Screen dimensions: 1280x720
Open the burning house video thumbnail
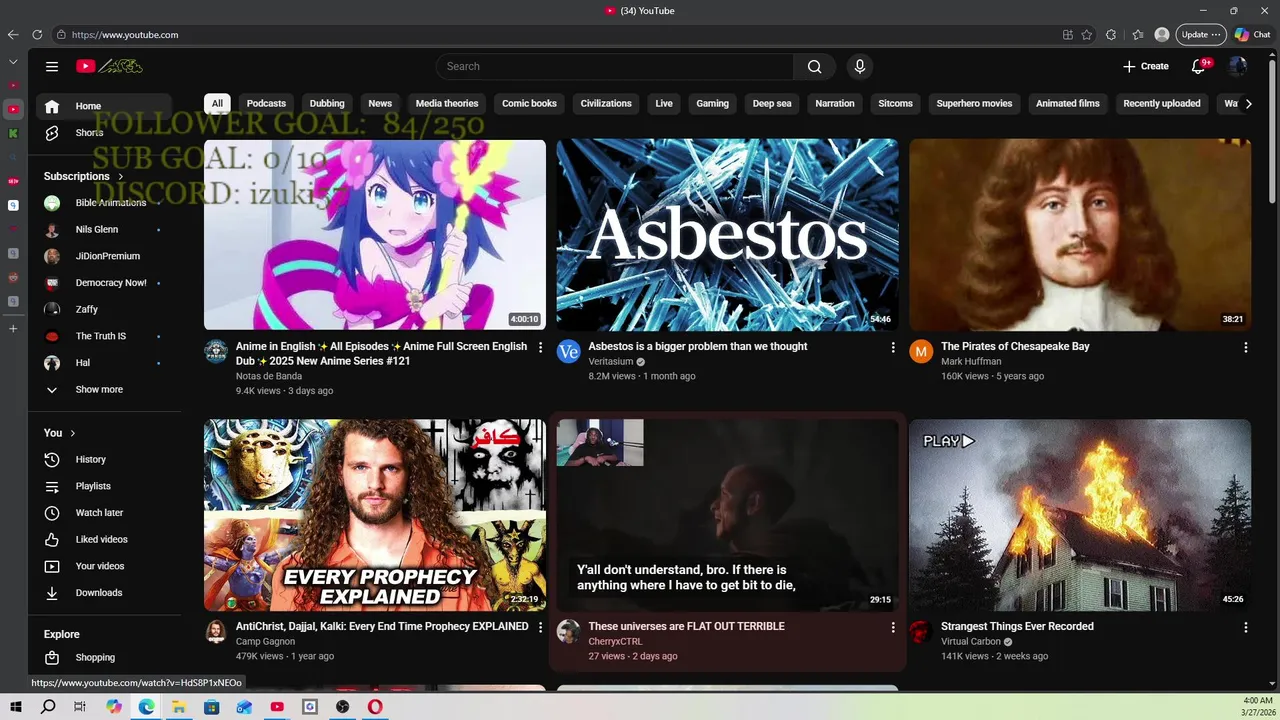[1080, 515]
